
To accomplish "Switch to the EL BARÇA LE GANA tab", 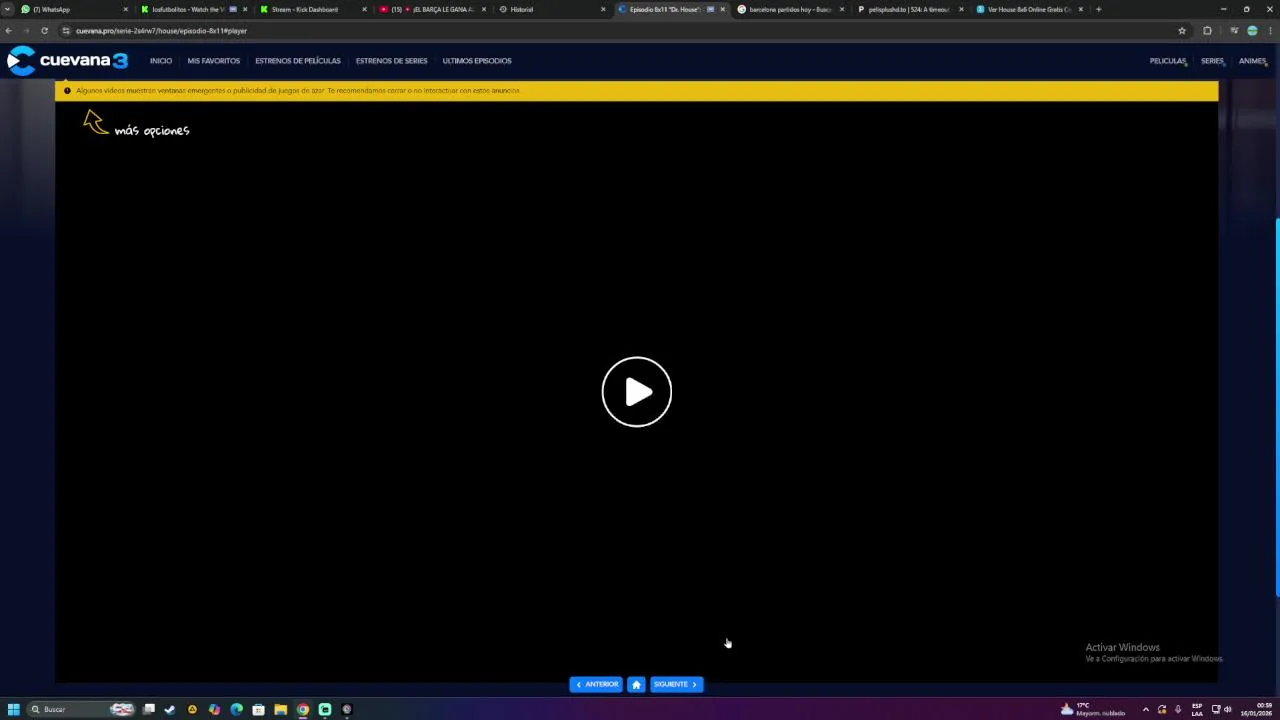I will [x=431, y=9].
